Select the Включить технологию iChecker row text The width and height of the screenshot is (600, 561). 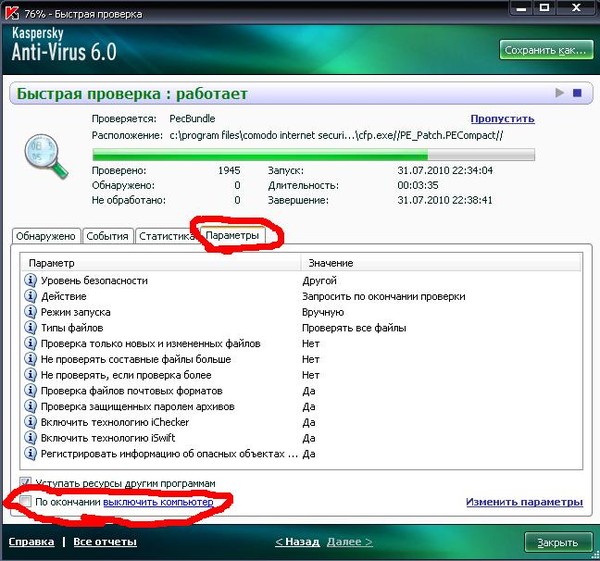[115, 422]
